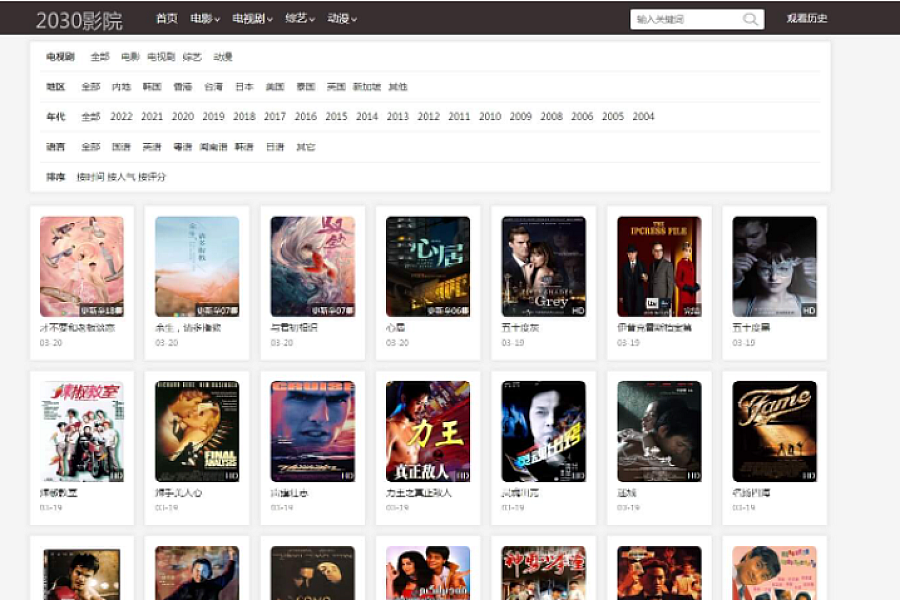
Task: Expand the 电视剧 dropdown in navbar
Action: point(252,19)
